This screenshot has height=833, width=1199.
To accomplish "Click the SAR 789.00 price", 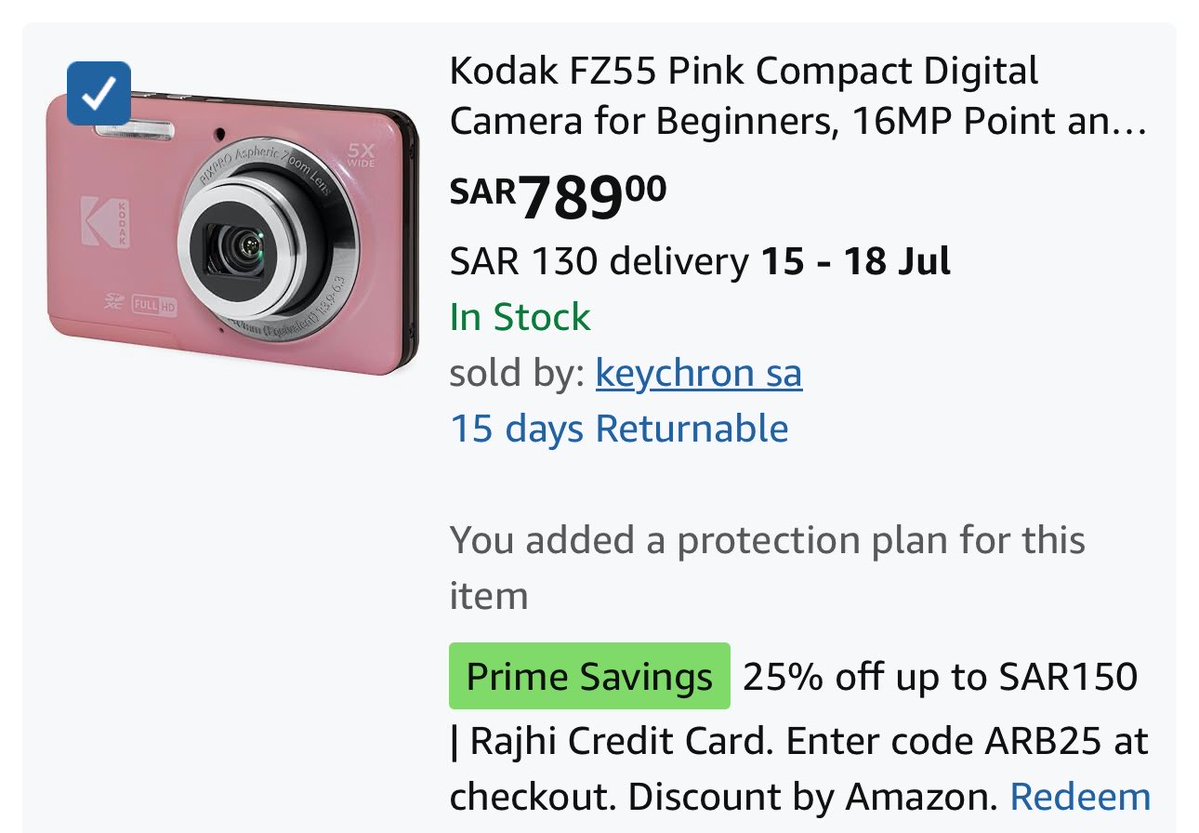I will click(x=558, y=197).
